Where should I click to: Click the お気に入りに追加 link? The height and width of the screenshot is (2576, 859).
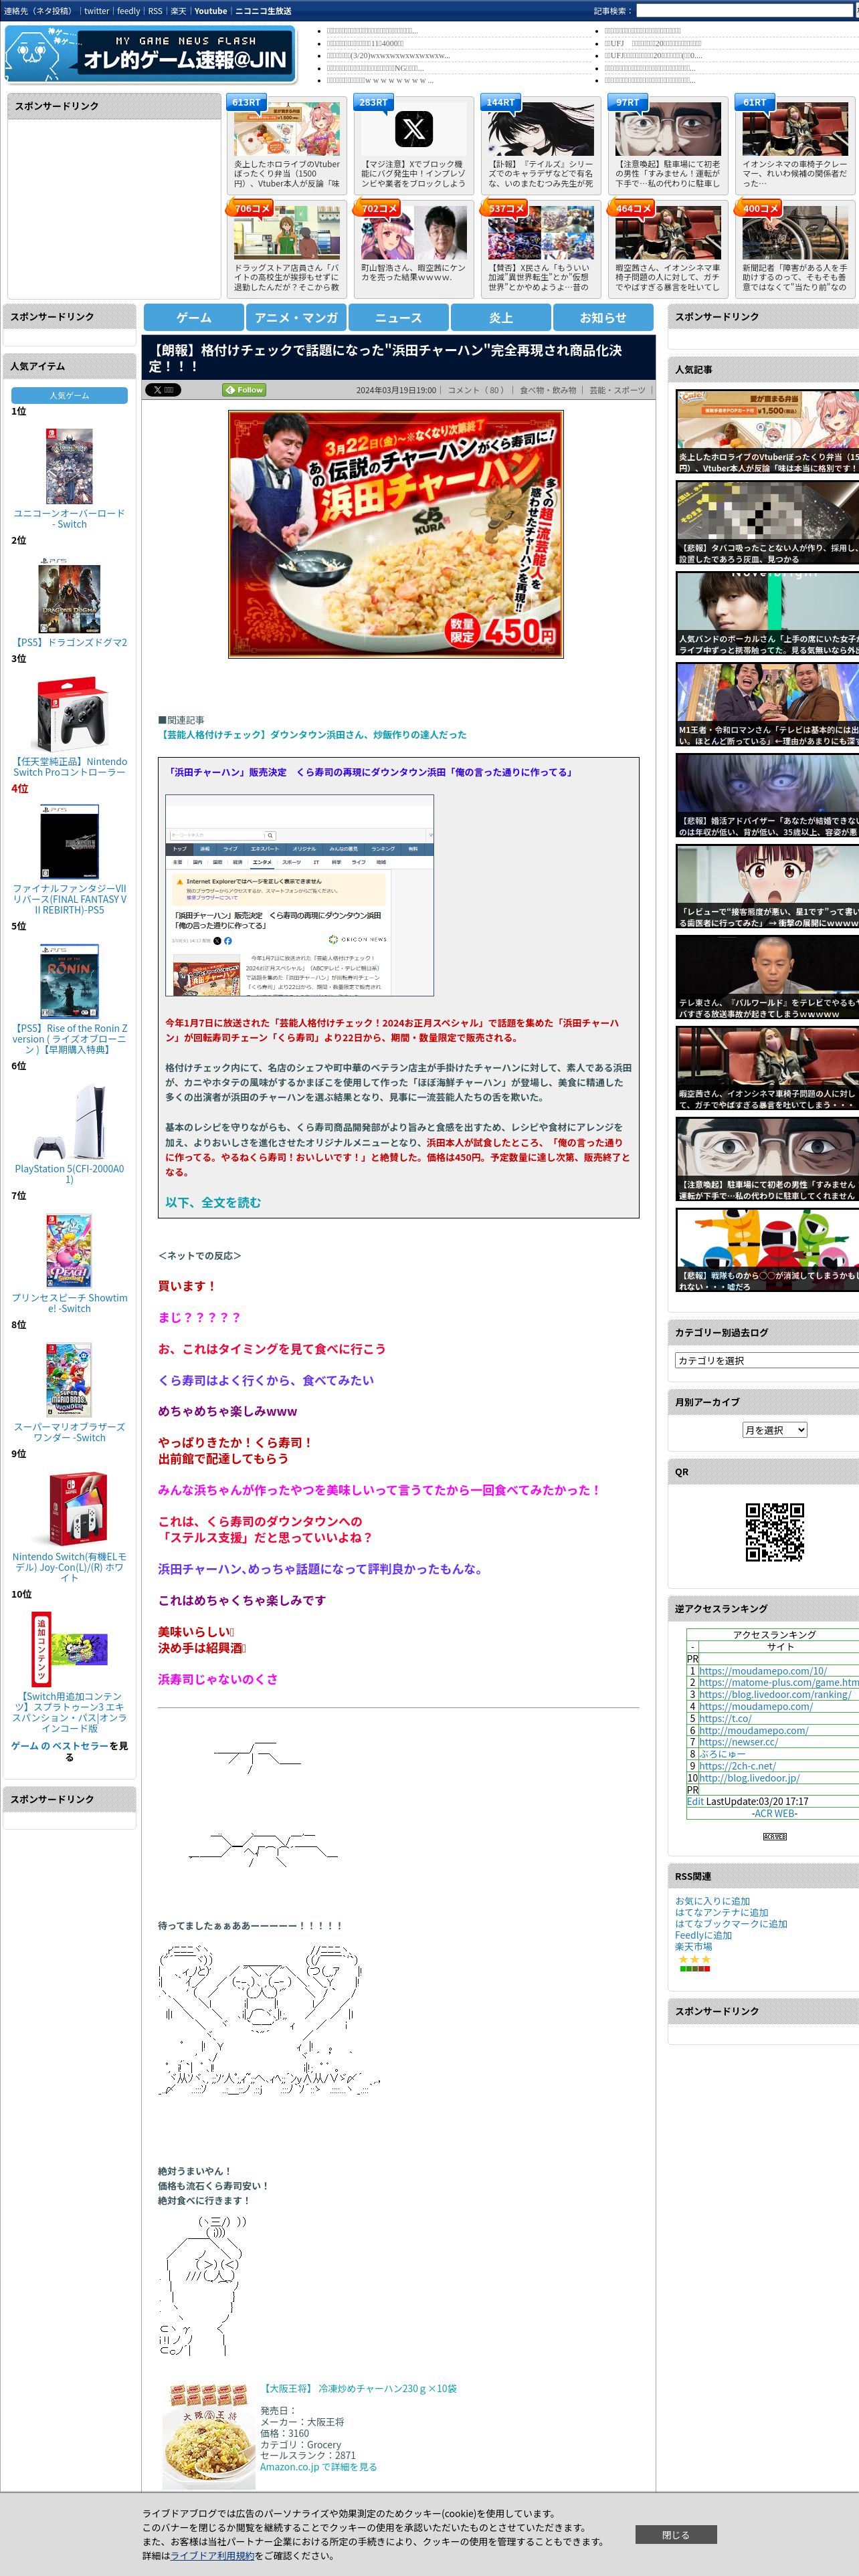(712, 1901)
